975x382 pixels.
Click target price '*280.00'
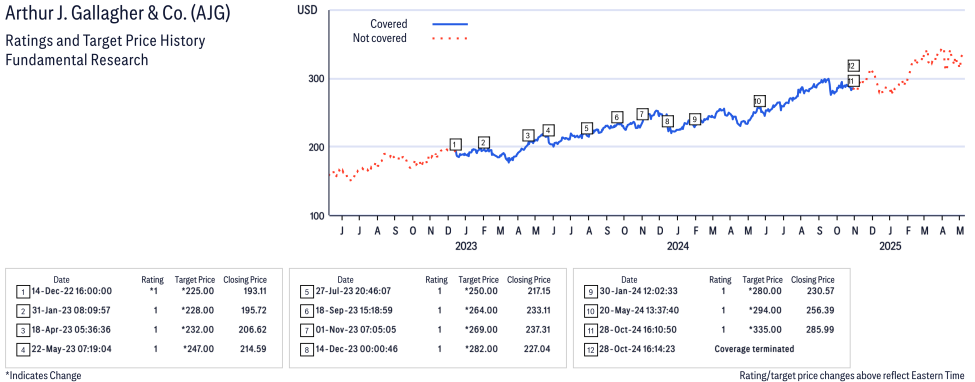765,291
